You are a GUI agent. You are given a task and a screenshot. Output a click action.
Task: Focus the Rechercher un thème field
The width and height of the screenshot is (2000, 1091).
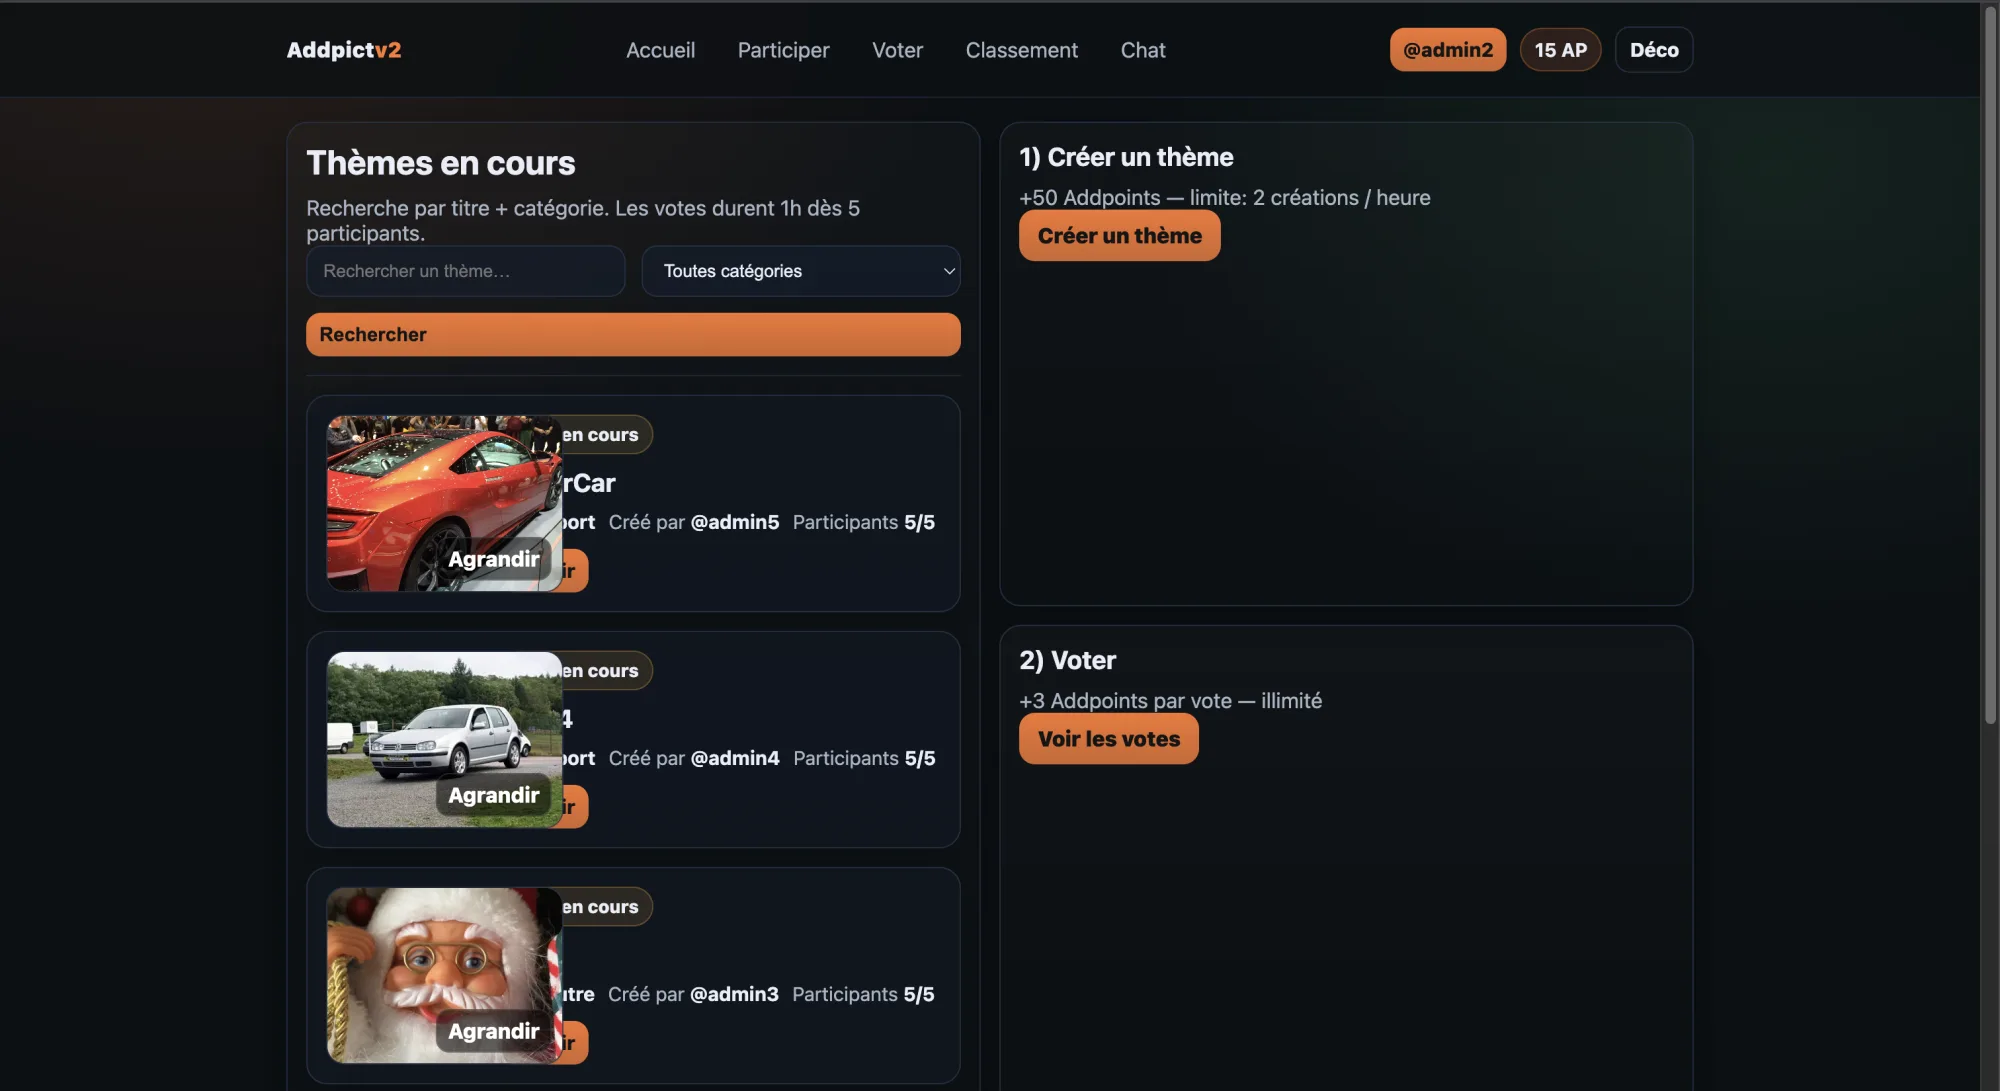click(x=465, y=271)
